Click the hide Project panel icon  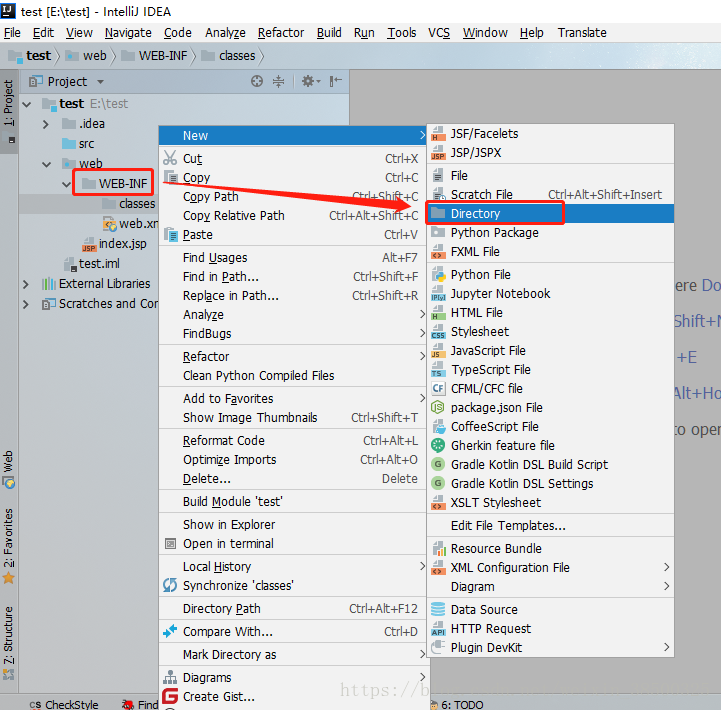pos(336,81)
